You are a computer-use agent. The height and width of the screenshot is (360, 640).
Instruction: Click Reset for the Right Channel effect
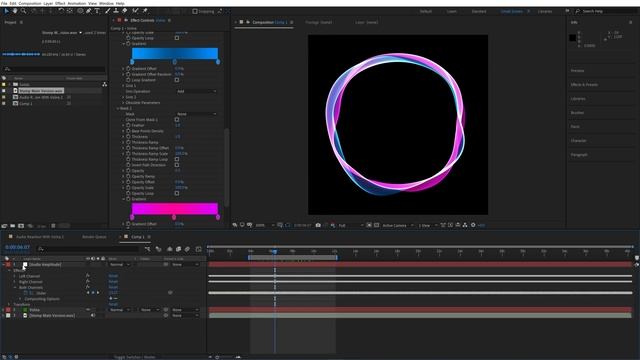(x=113, y=282)
